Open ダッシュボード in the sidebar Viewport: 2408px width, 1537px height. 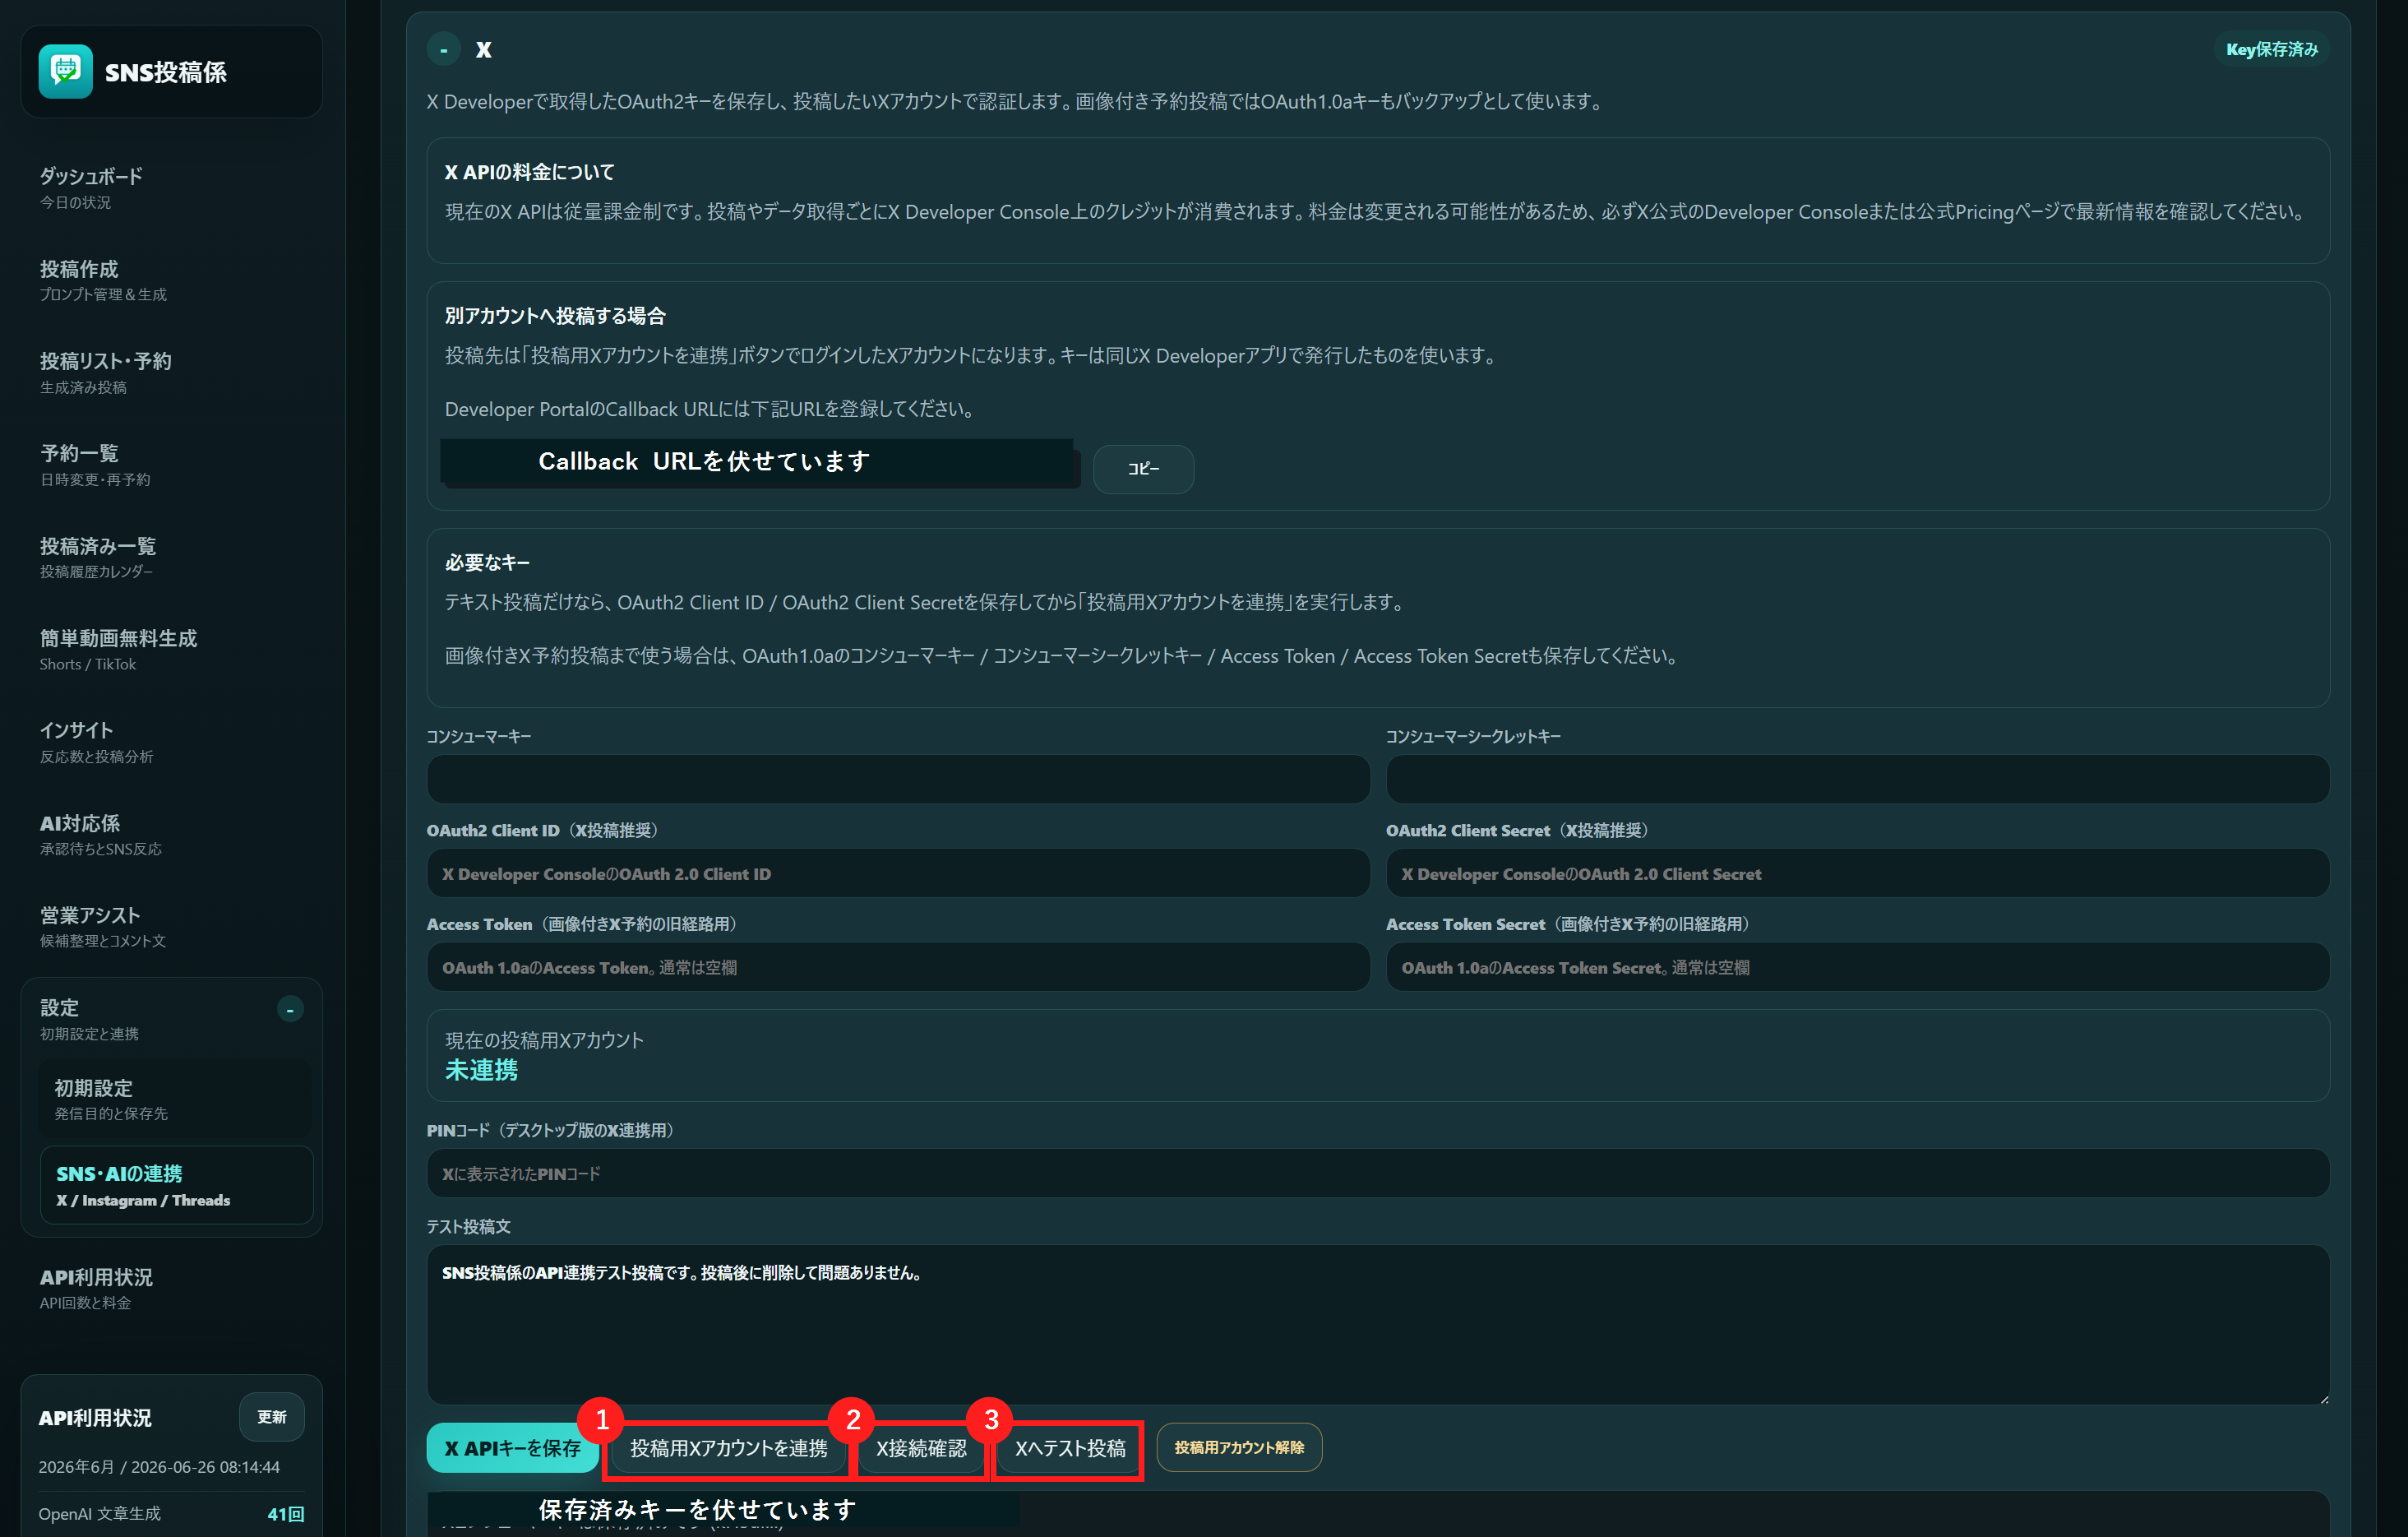pos(171,188)
